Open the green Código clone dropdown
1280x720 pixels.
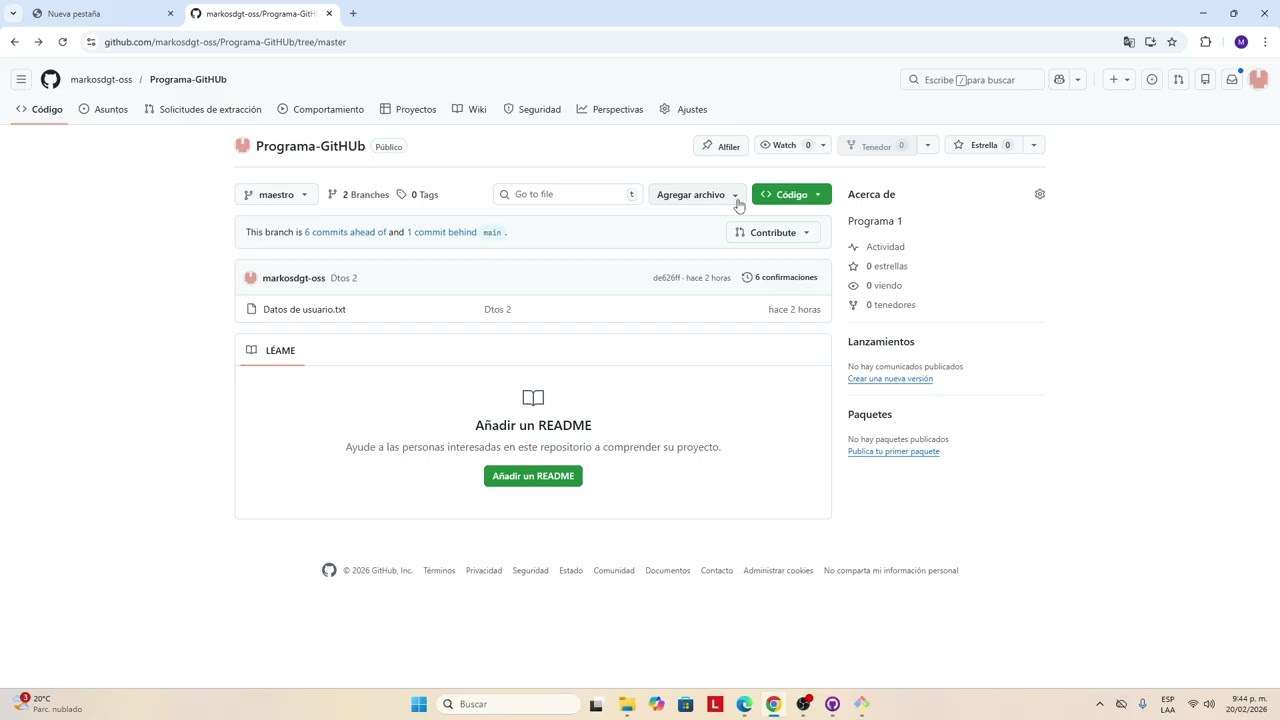pos(791,194)
